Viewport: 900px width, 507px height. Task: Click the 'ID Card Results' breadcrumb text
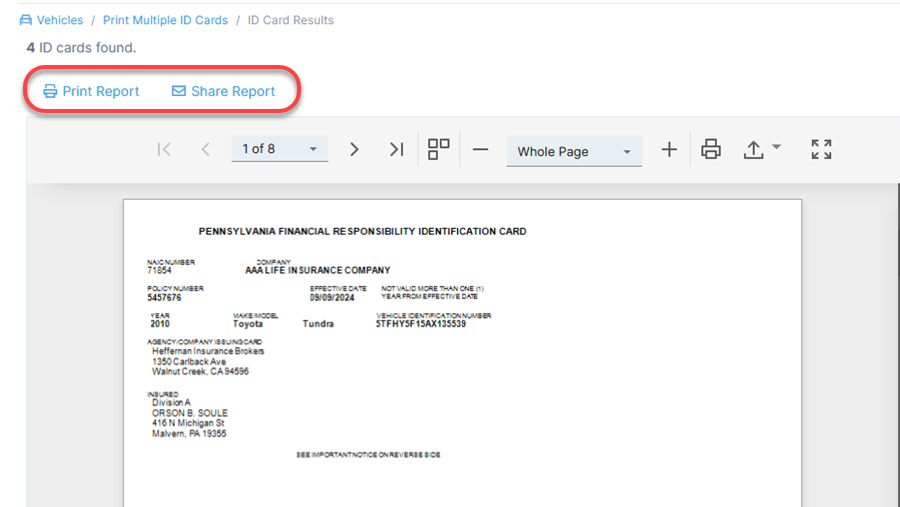click(x=290, y=20)
